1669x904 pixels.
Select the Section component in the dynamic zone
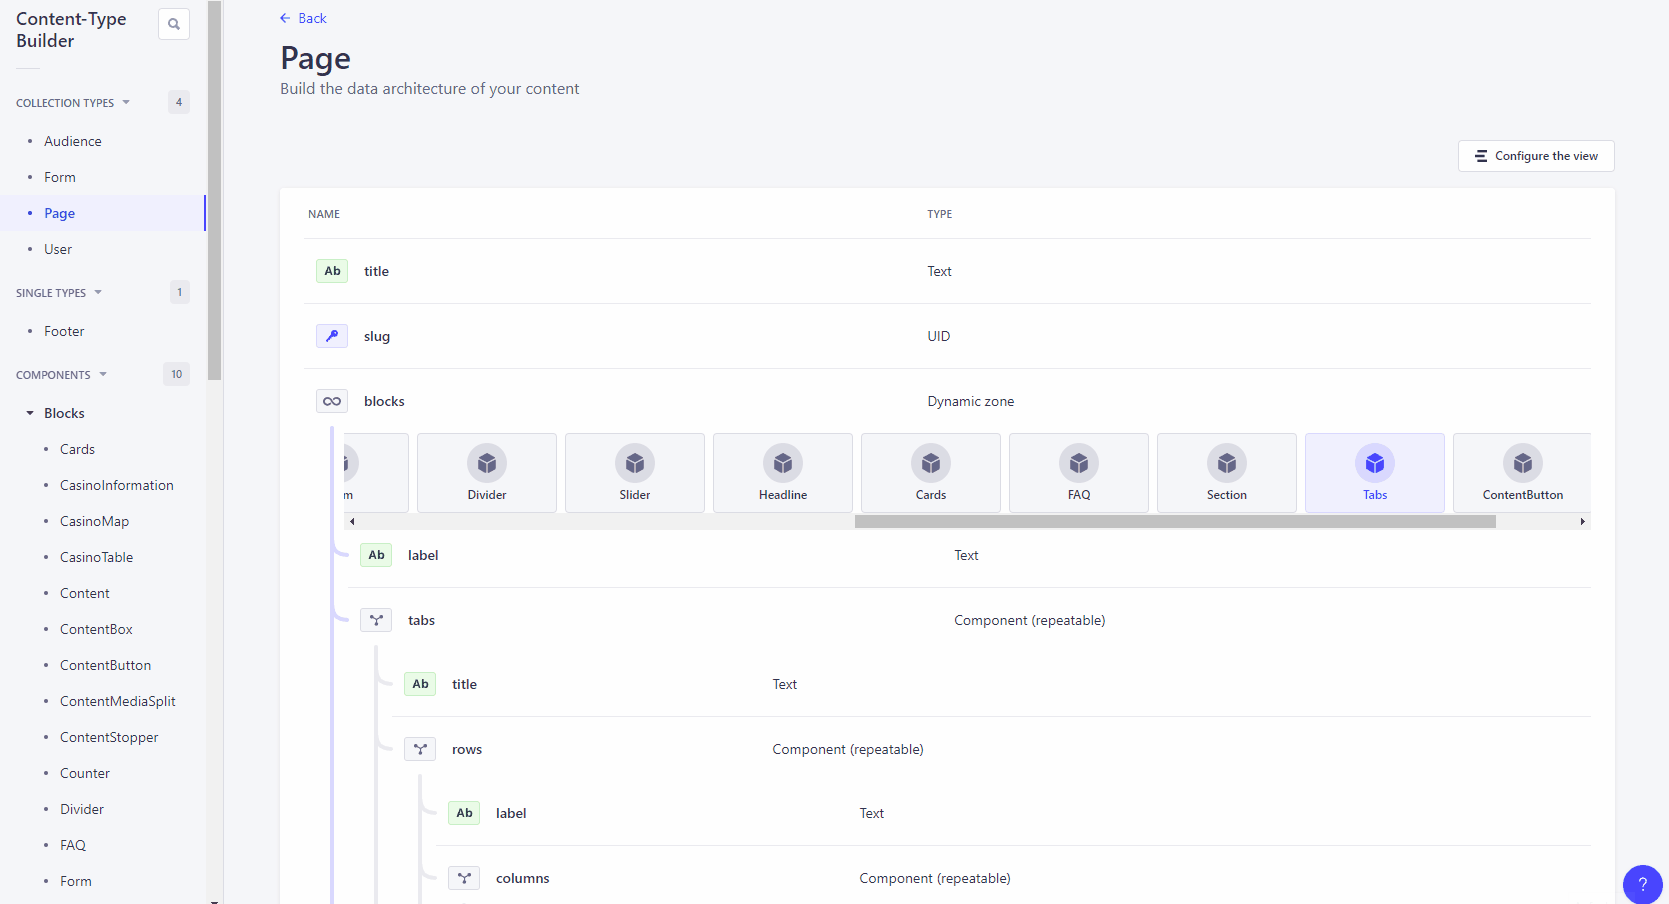click(1226, 472)
